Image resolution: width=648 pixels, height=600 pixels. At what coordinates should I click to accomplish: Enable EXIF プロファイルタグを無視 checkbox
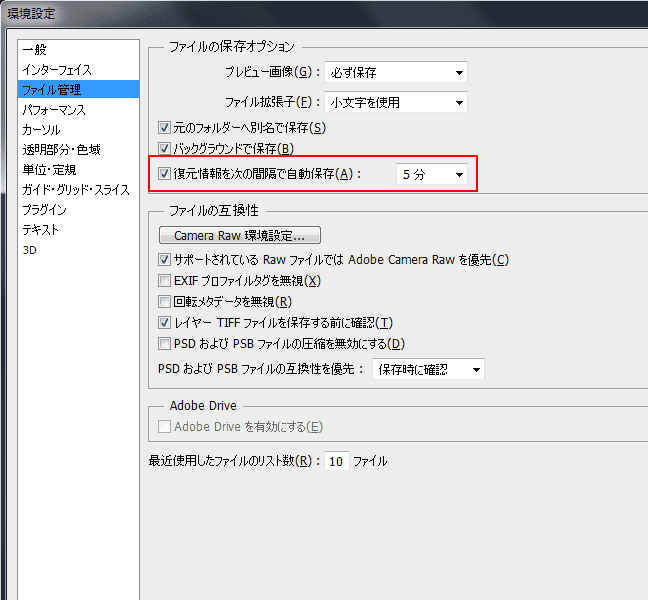(x=166, y=281)
